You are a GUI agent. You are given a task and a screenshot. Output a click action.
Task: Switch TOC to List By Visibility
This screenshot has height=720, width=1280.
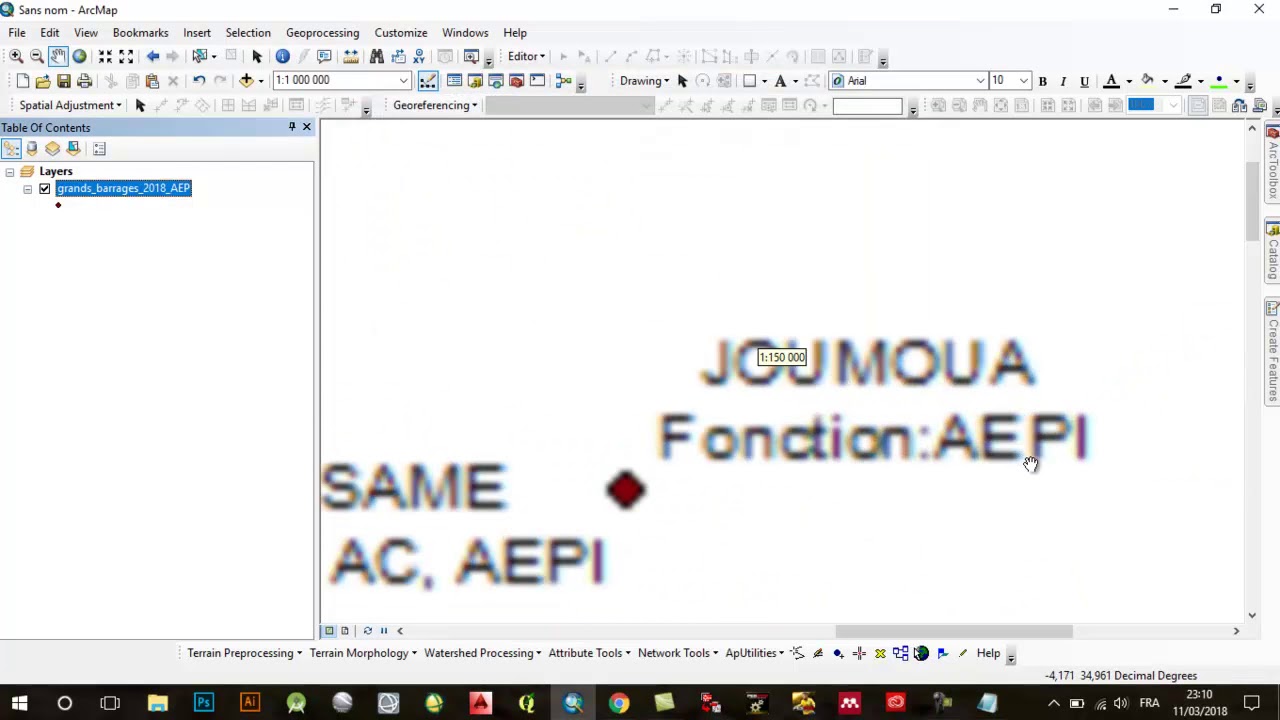52,148
